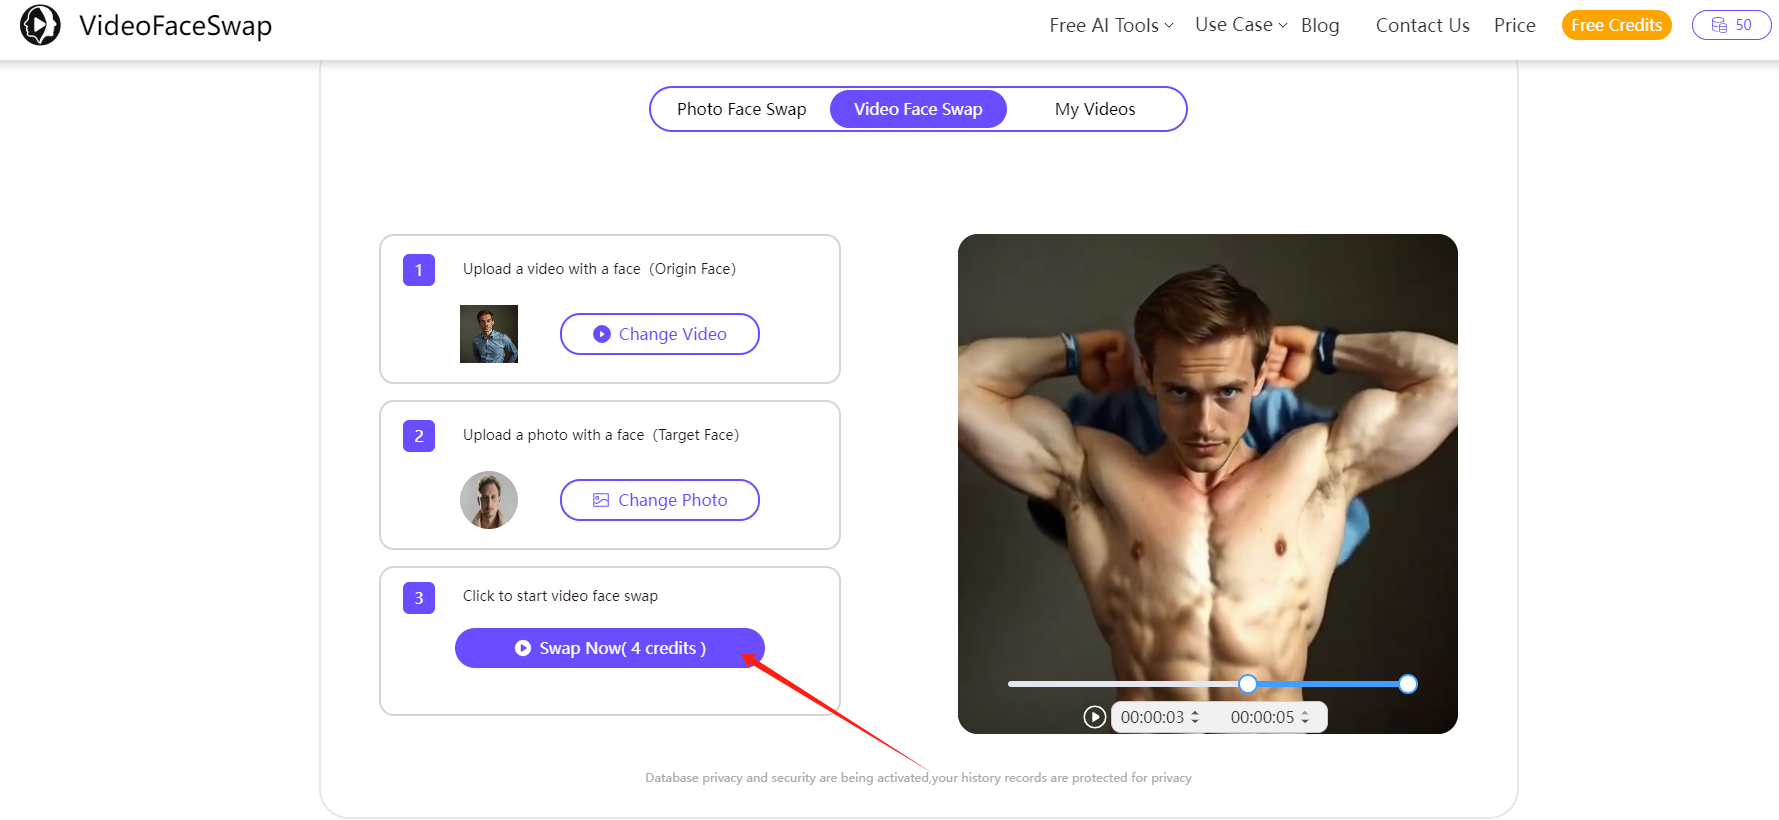1779x820 pixels.
Task: Play the video preview
Action: point(1095,717)
